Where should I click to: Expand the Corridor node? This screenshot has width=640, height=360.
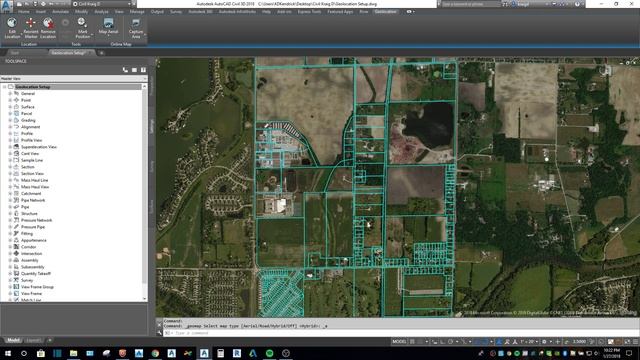pyautogui.click(x=10, y=247)
